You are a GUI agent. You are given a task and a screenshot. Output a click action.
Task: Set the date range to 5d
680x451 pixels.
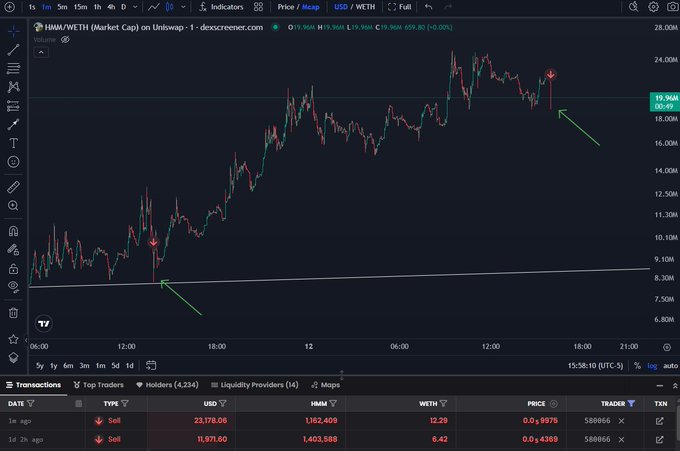[x=115, y=366]
